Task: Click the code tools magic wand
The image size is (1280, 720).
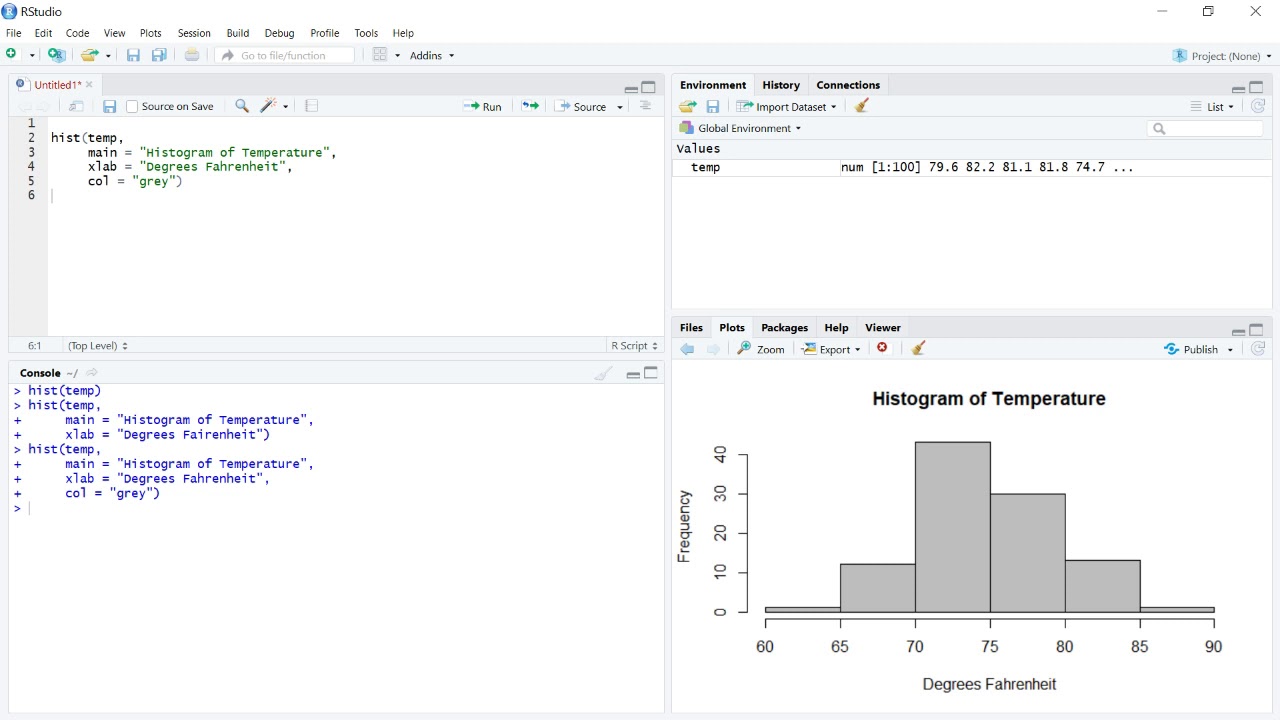Action: [269, 106]
